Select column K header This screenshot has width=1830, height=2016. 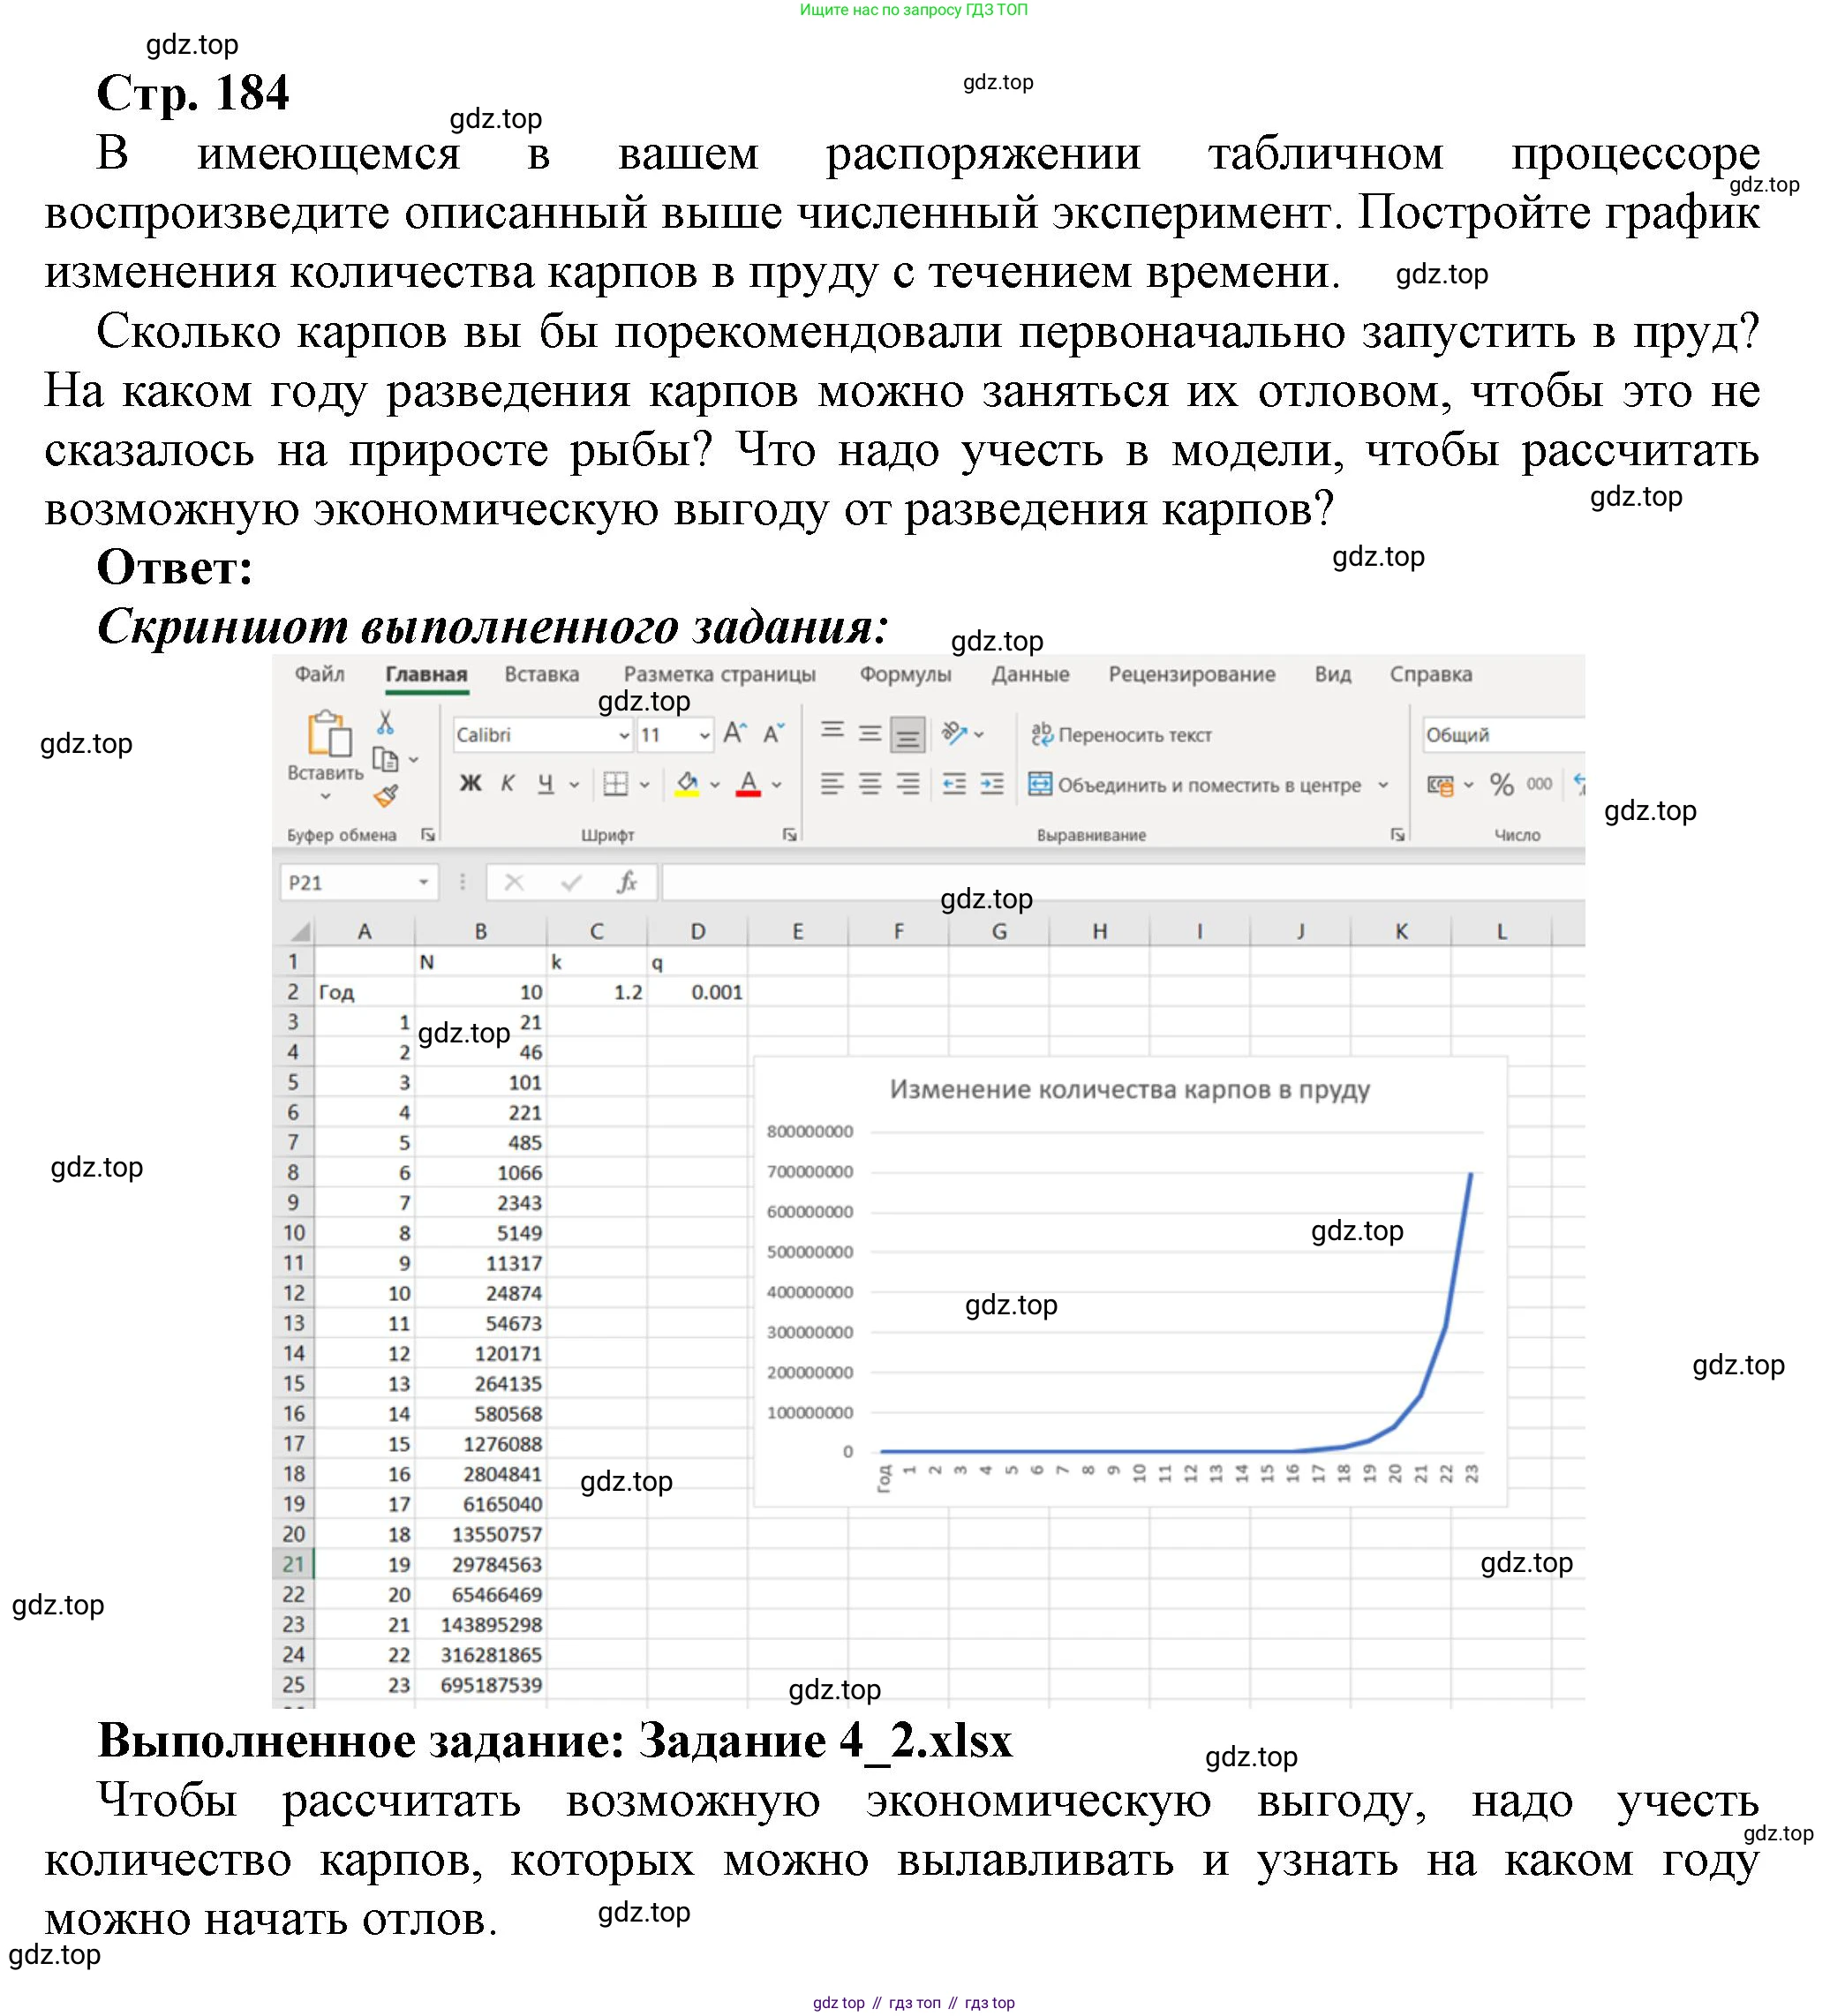(1400, 931)
